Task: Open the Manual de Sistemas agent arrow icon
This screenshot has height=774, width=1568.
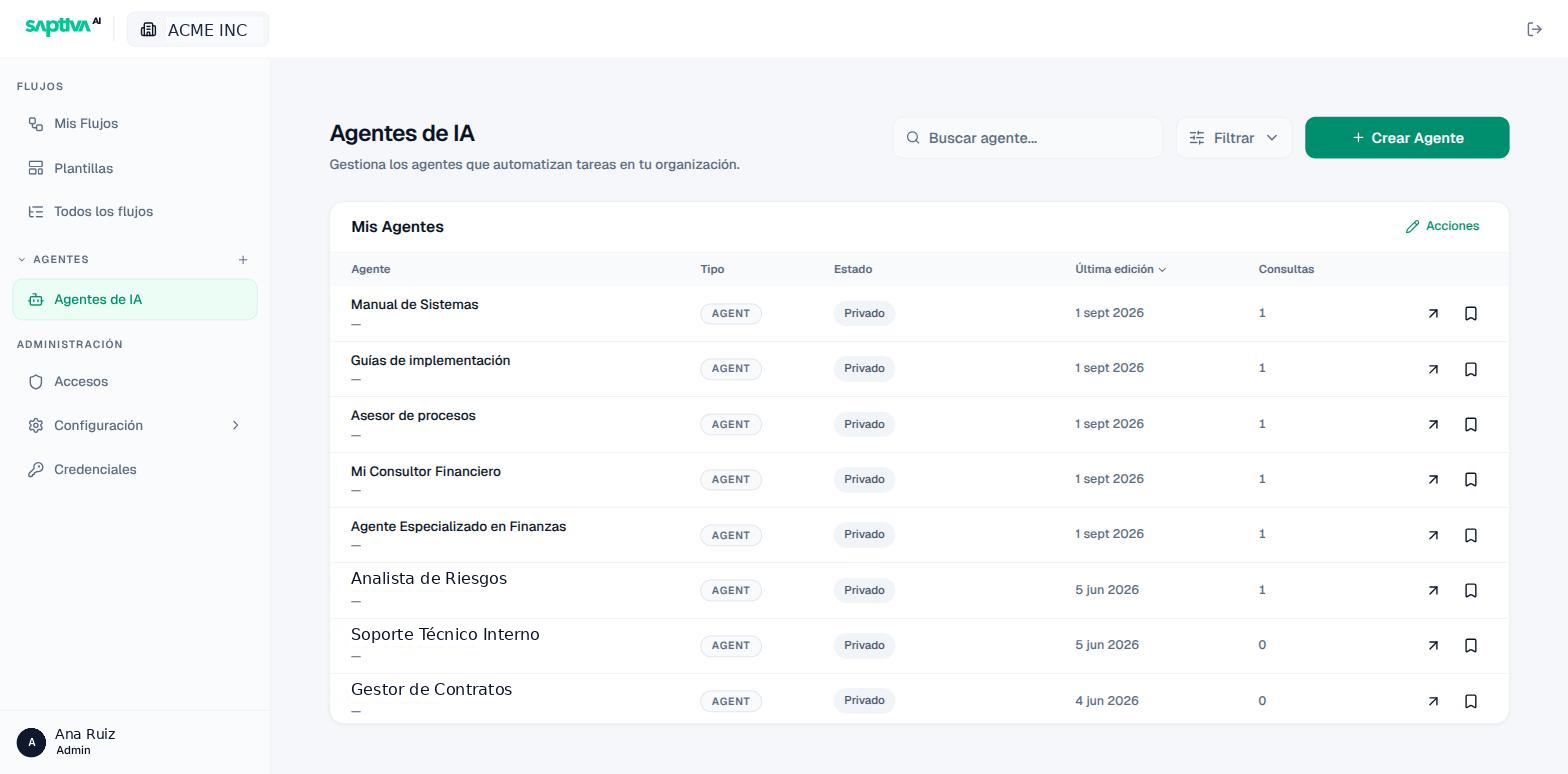Action: click(1433, 314)
